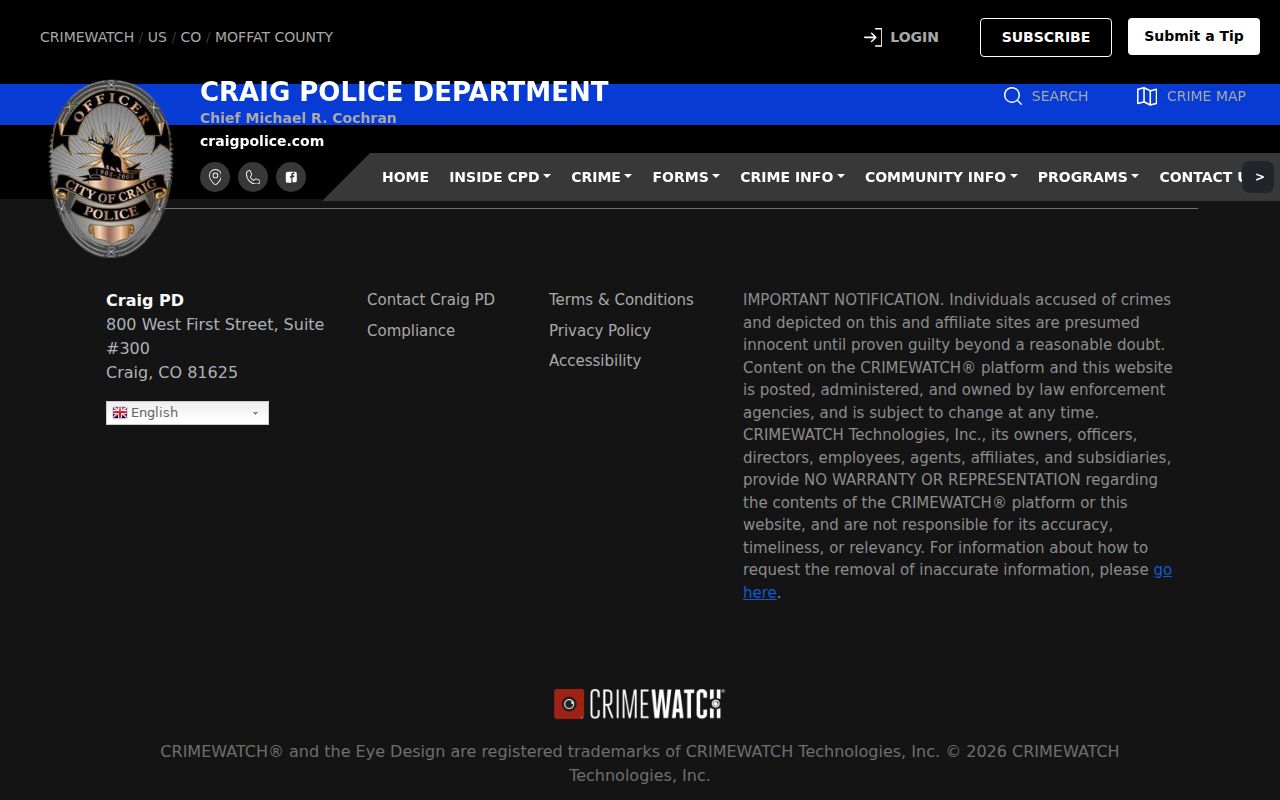Click the CRIMEWATCH footer logo
The width and height of the screenshot is (1280, 800).
pos(639,704)
